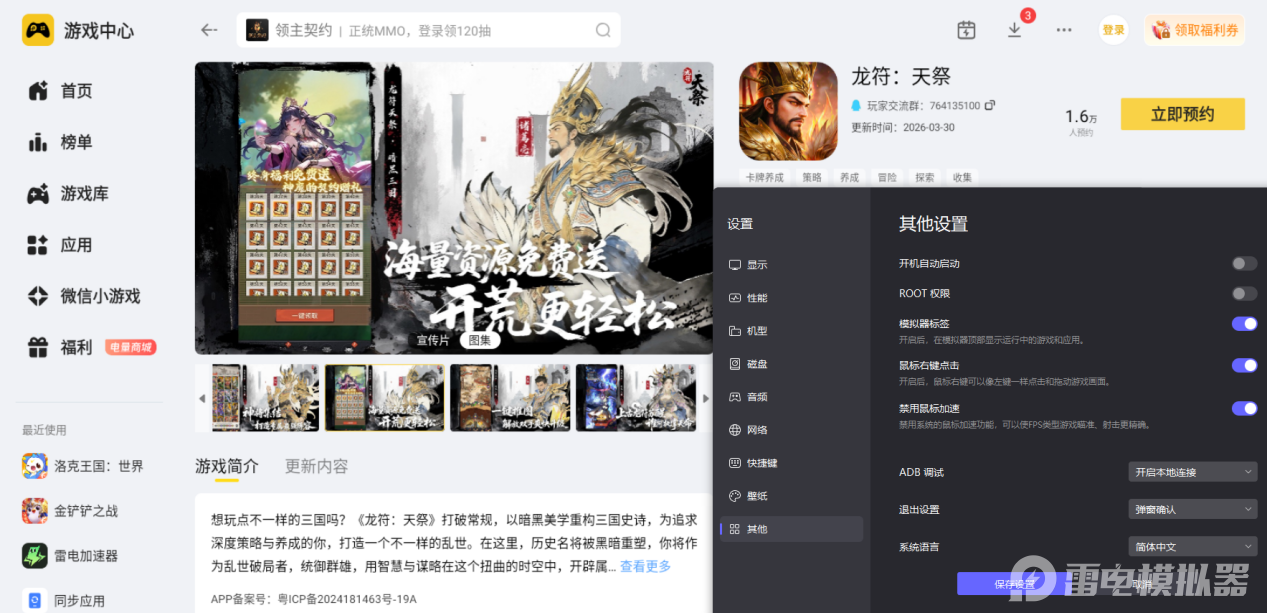
Task: Copy the player group number 764135100
Action: tap(990, 105)
